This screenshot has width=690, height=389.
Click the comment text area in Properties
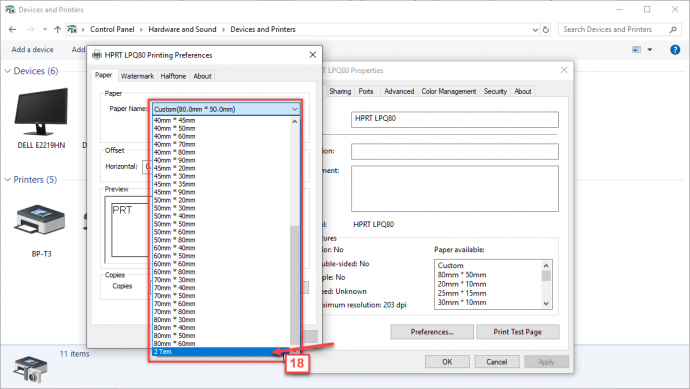tap(455, 188)
